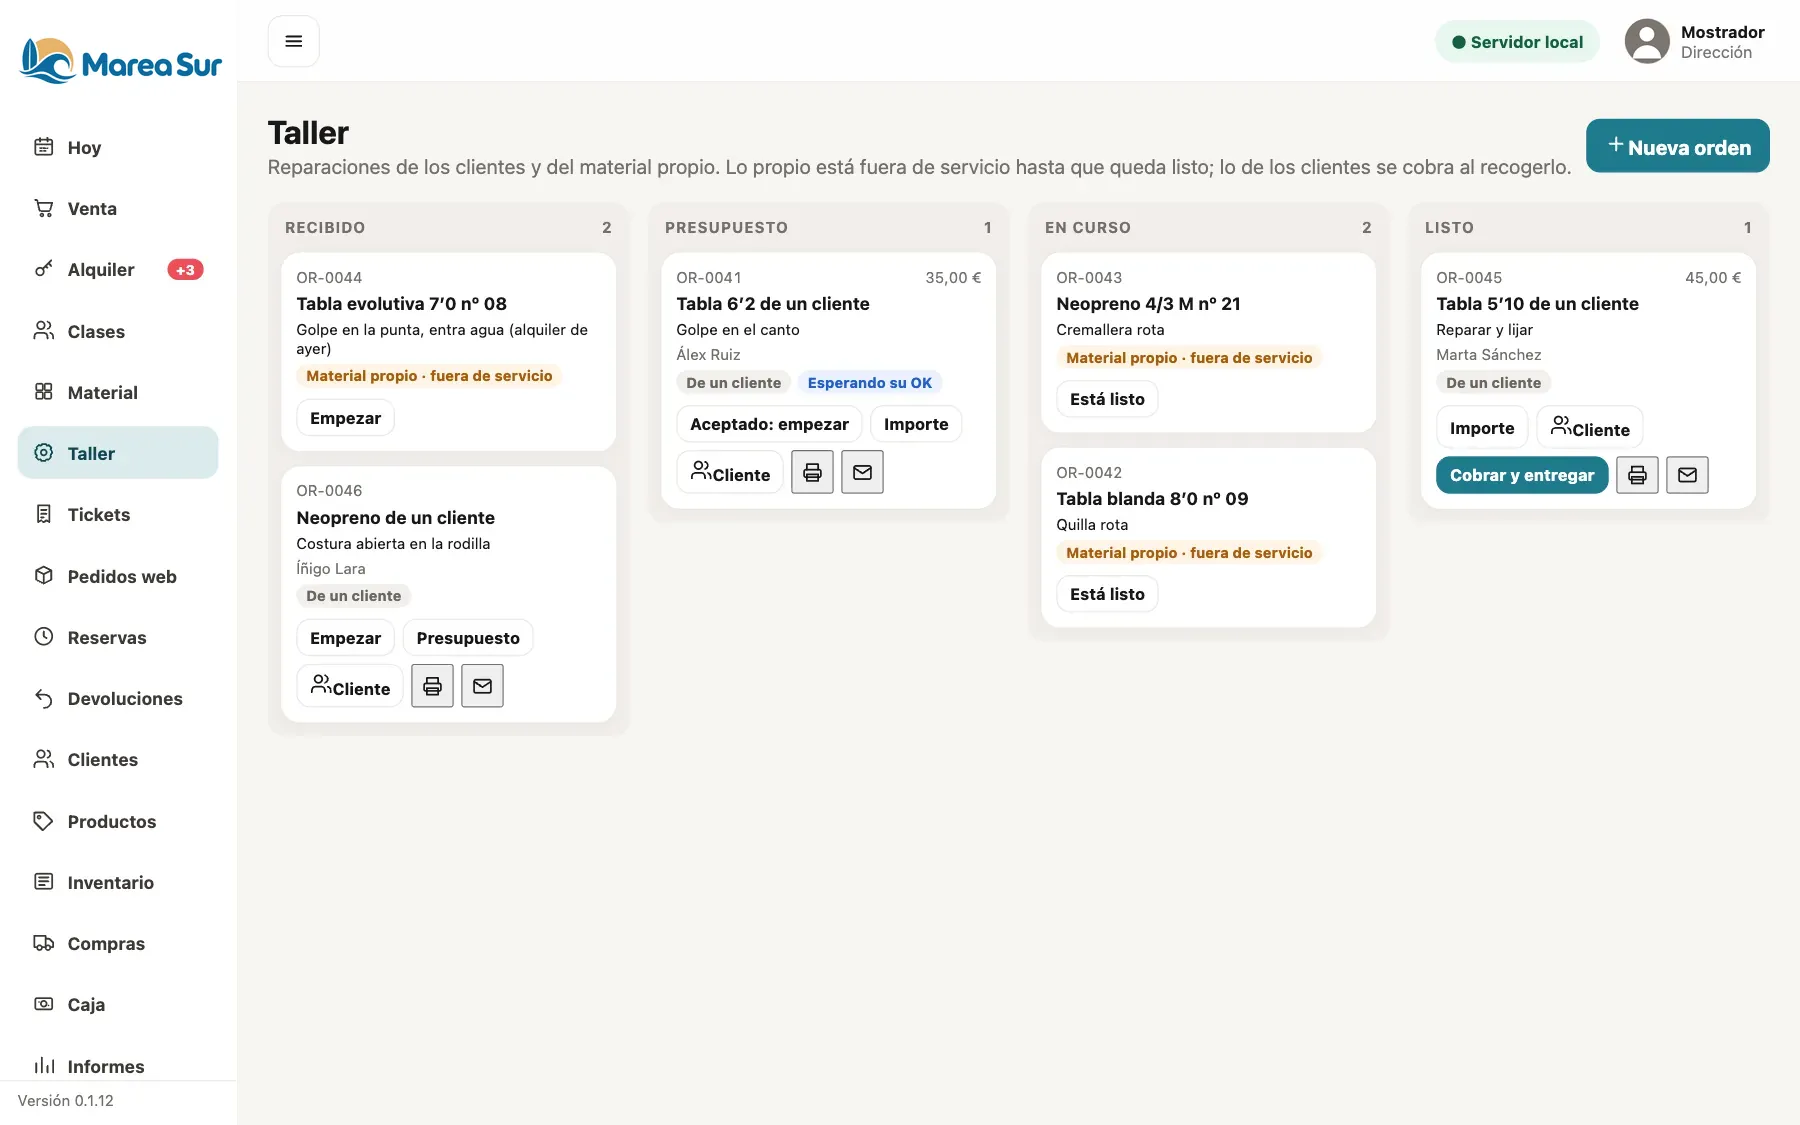This screenshot has height=1125, width=1800.
Task: Create a new order with Nueva orden
Action: [1678, 146]
